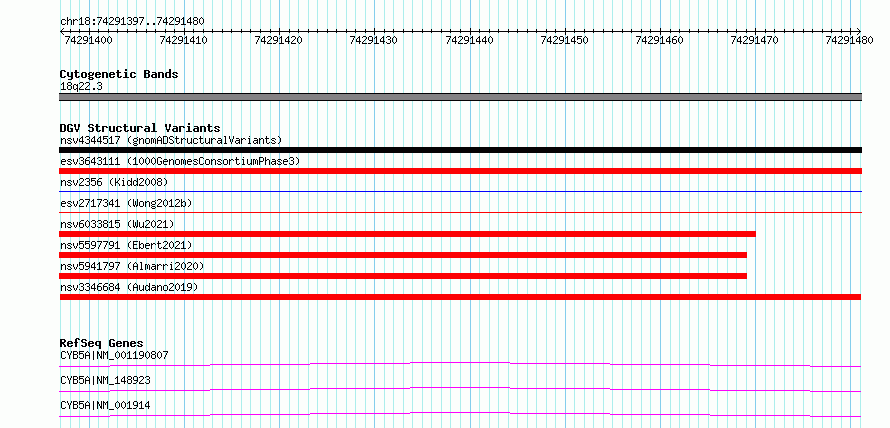The width and height of the screenshot is (890, 428).
Task: Click the magenta CYB5A NM_001190807 gene line
Action: coord(460,364)
